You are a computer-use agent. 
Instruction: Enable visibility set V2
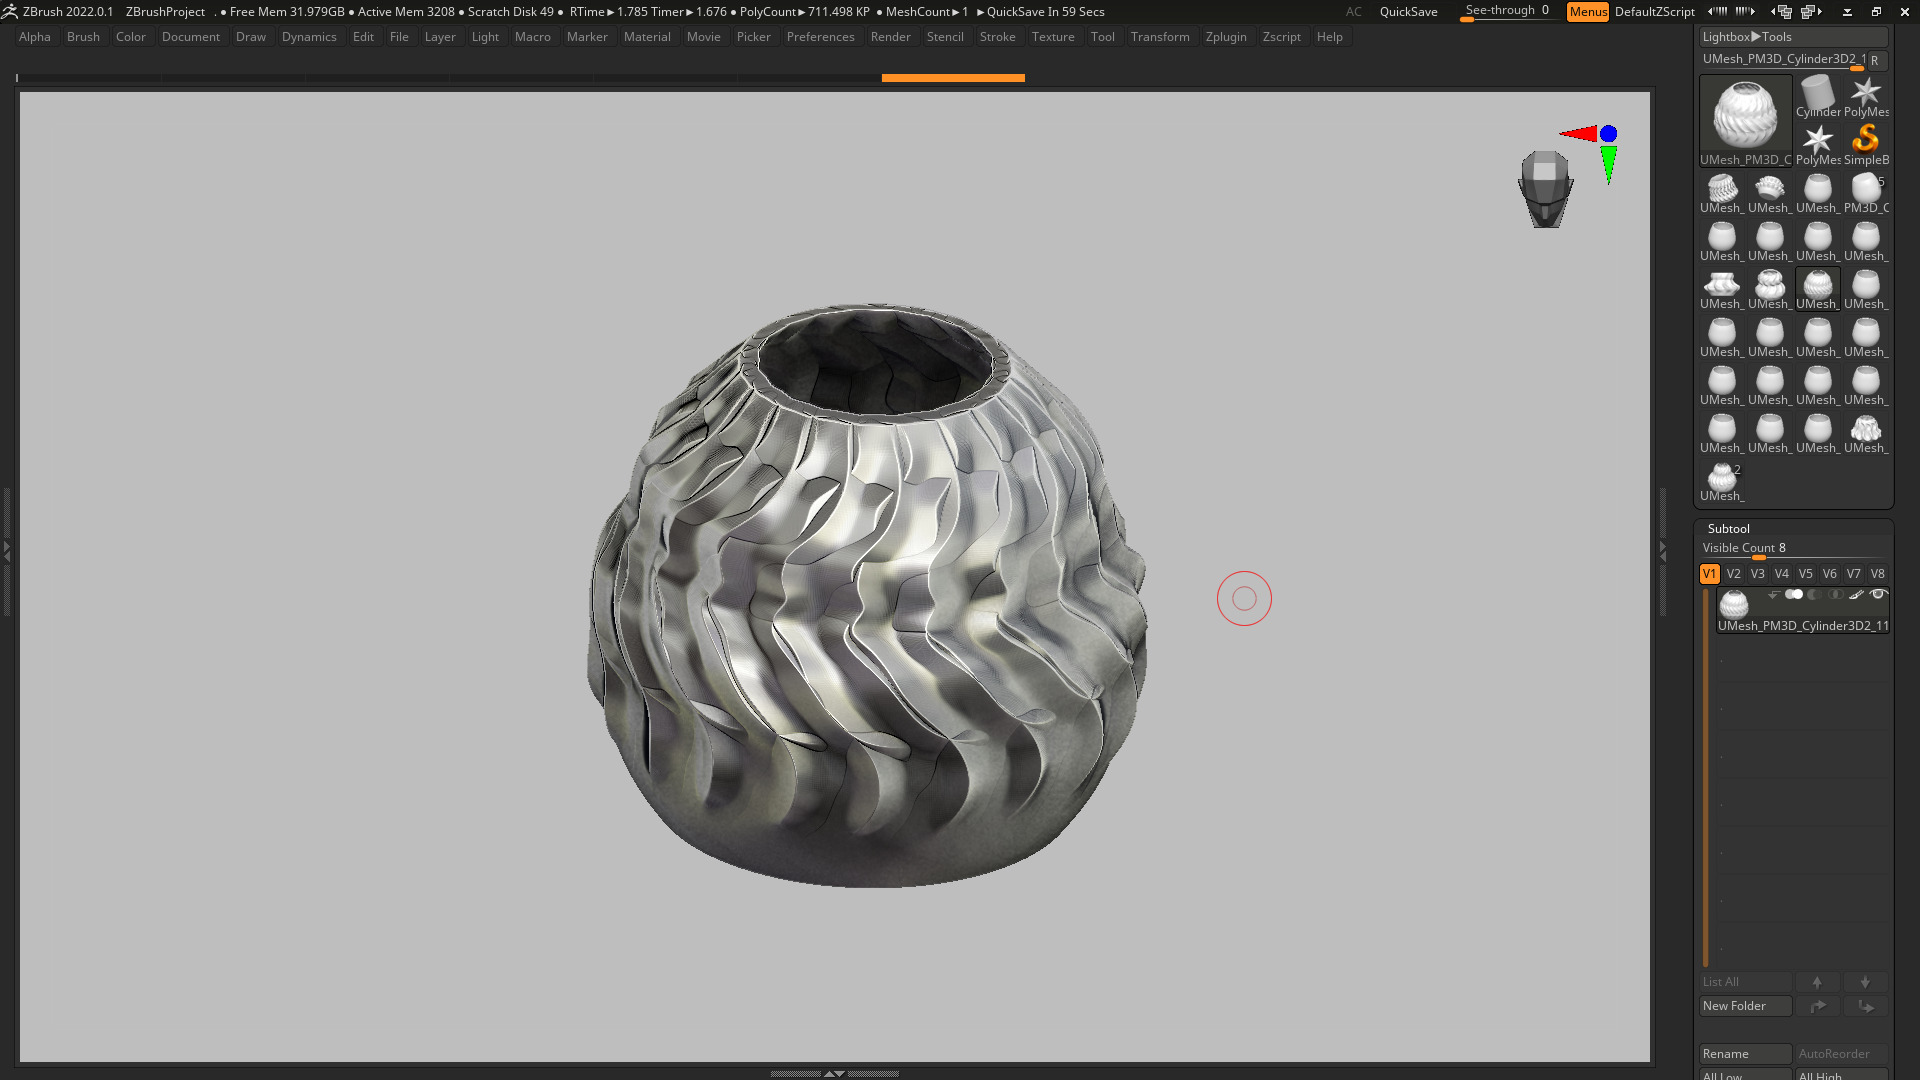coord(1734,574)
